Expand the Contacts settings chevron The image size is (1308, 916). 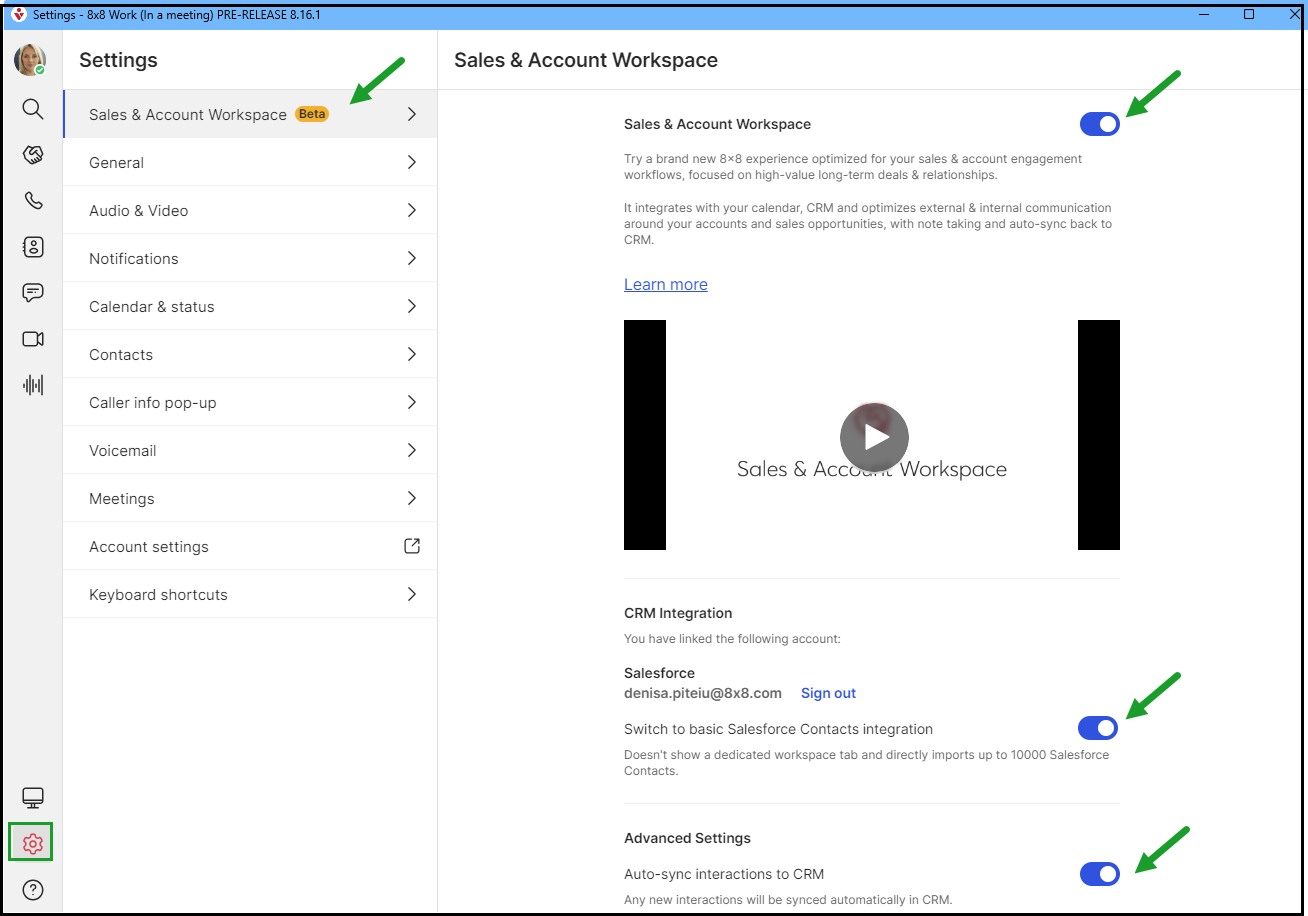[x=412, y=354]
